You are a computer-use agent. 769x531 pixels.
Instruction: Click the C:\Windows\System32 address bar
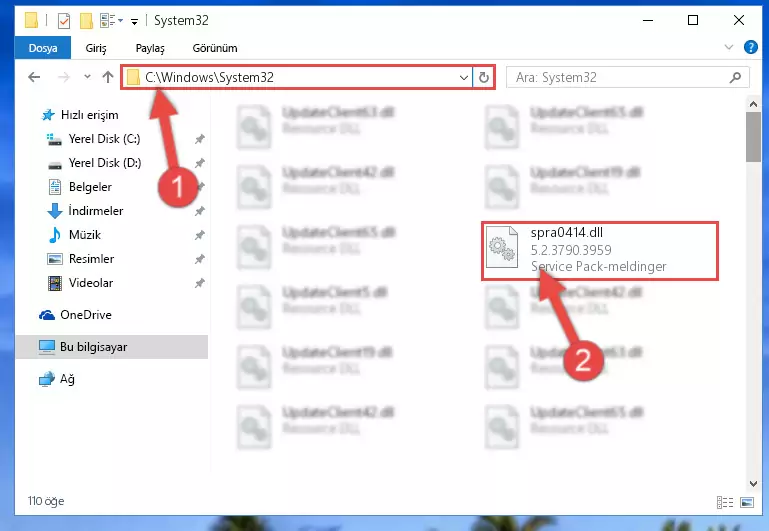click(x=297, y=77)
